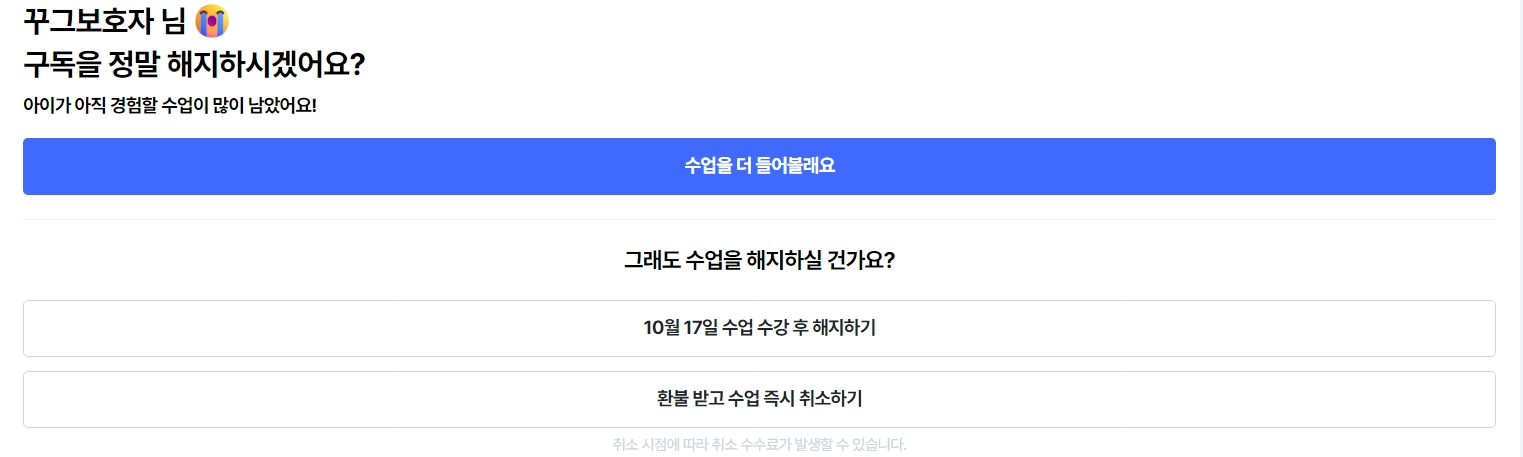This screenshot has height=457, width=1523.
Task: Click the cancellation fee notice text
Action: 759,444
